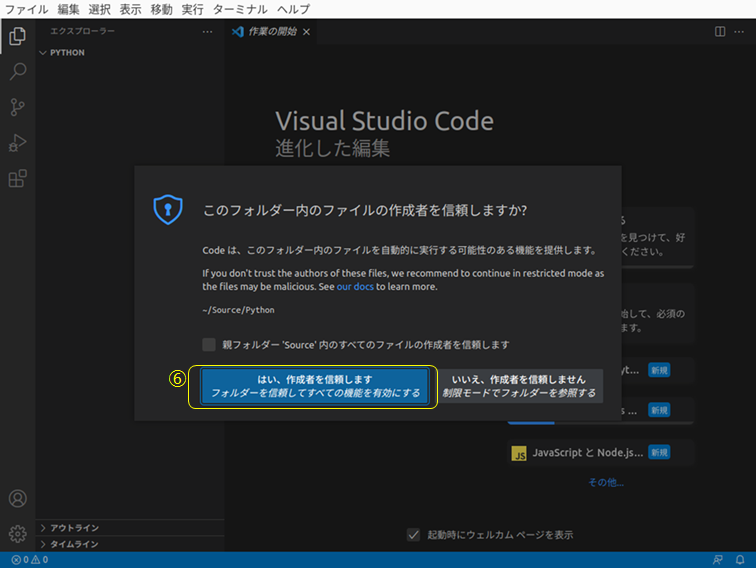Click the notifications bell in status bar
Viewport: 756px width, 568px height.
pos(739,560)
